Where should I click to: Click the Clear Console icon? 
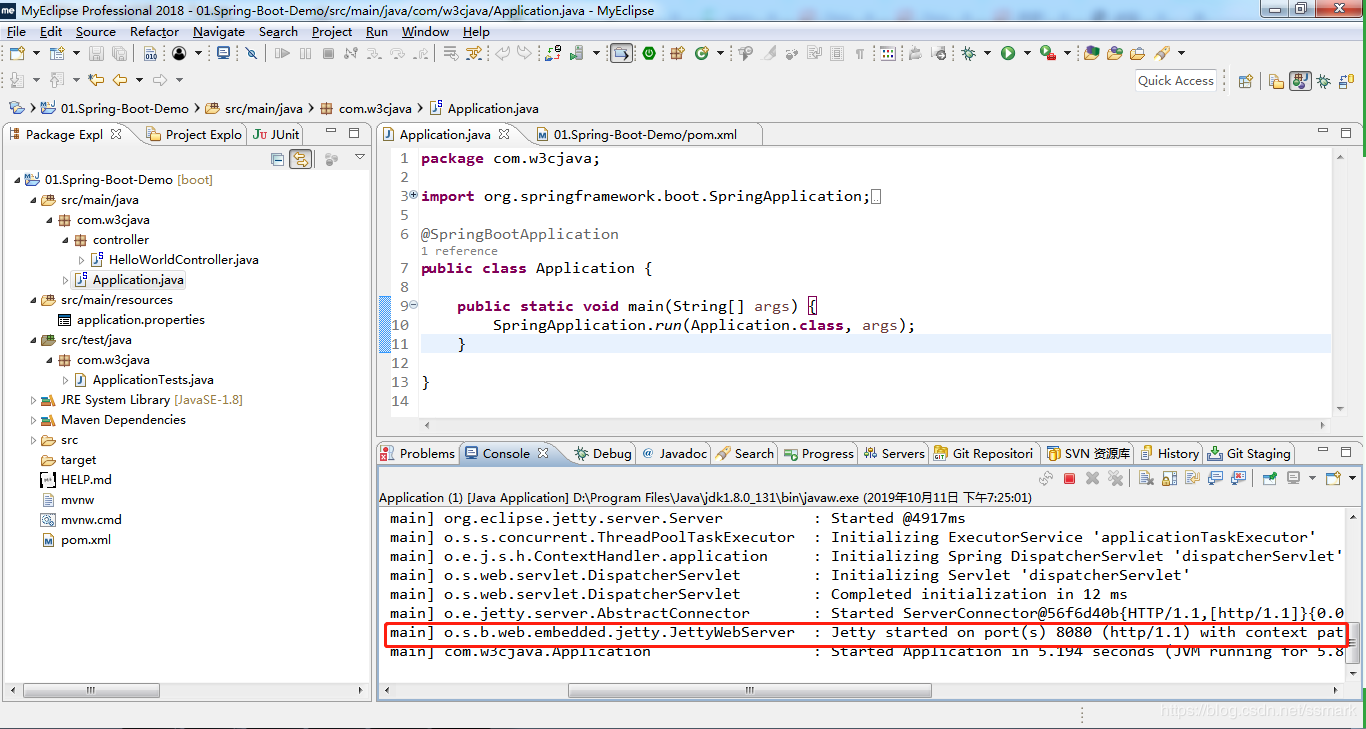(1146, 479)
